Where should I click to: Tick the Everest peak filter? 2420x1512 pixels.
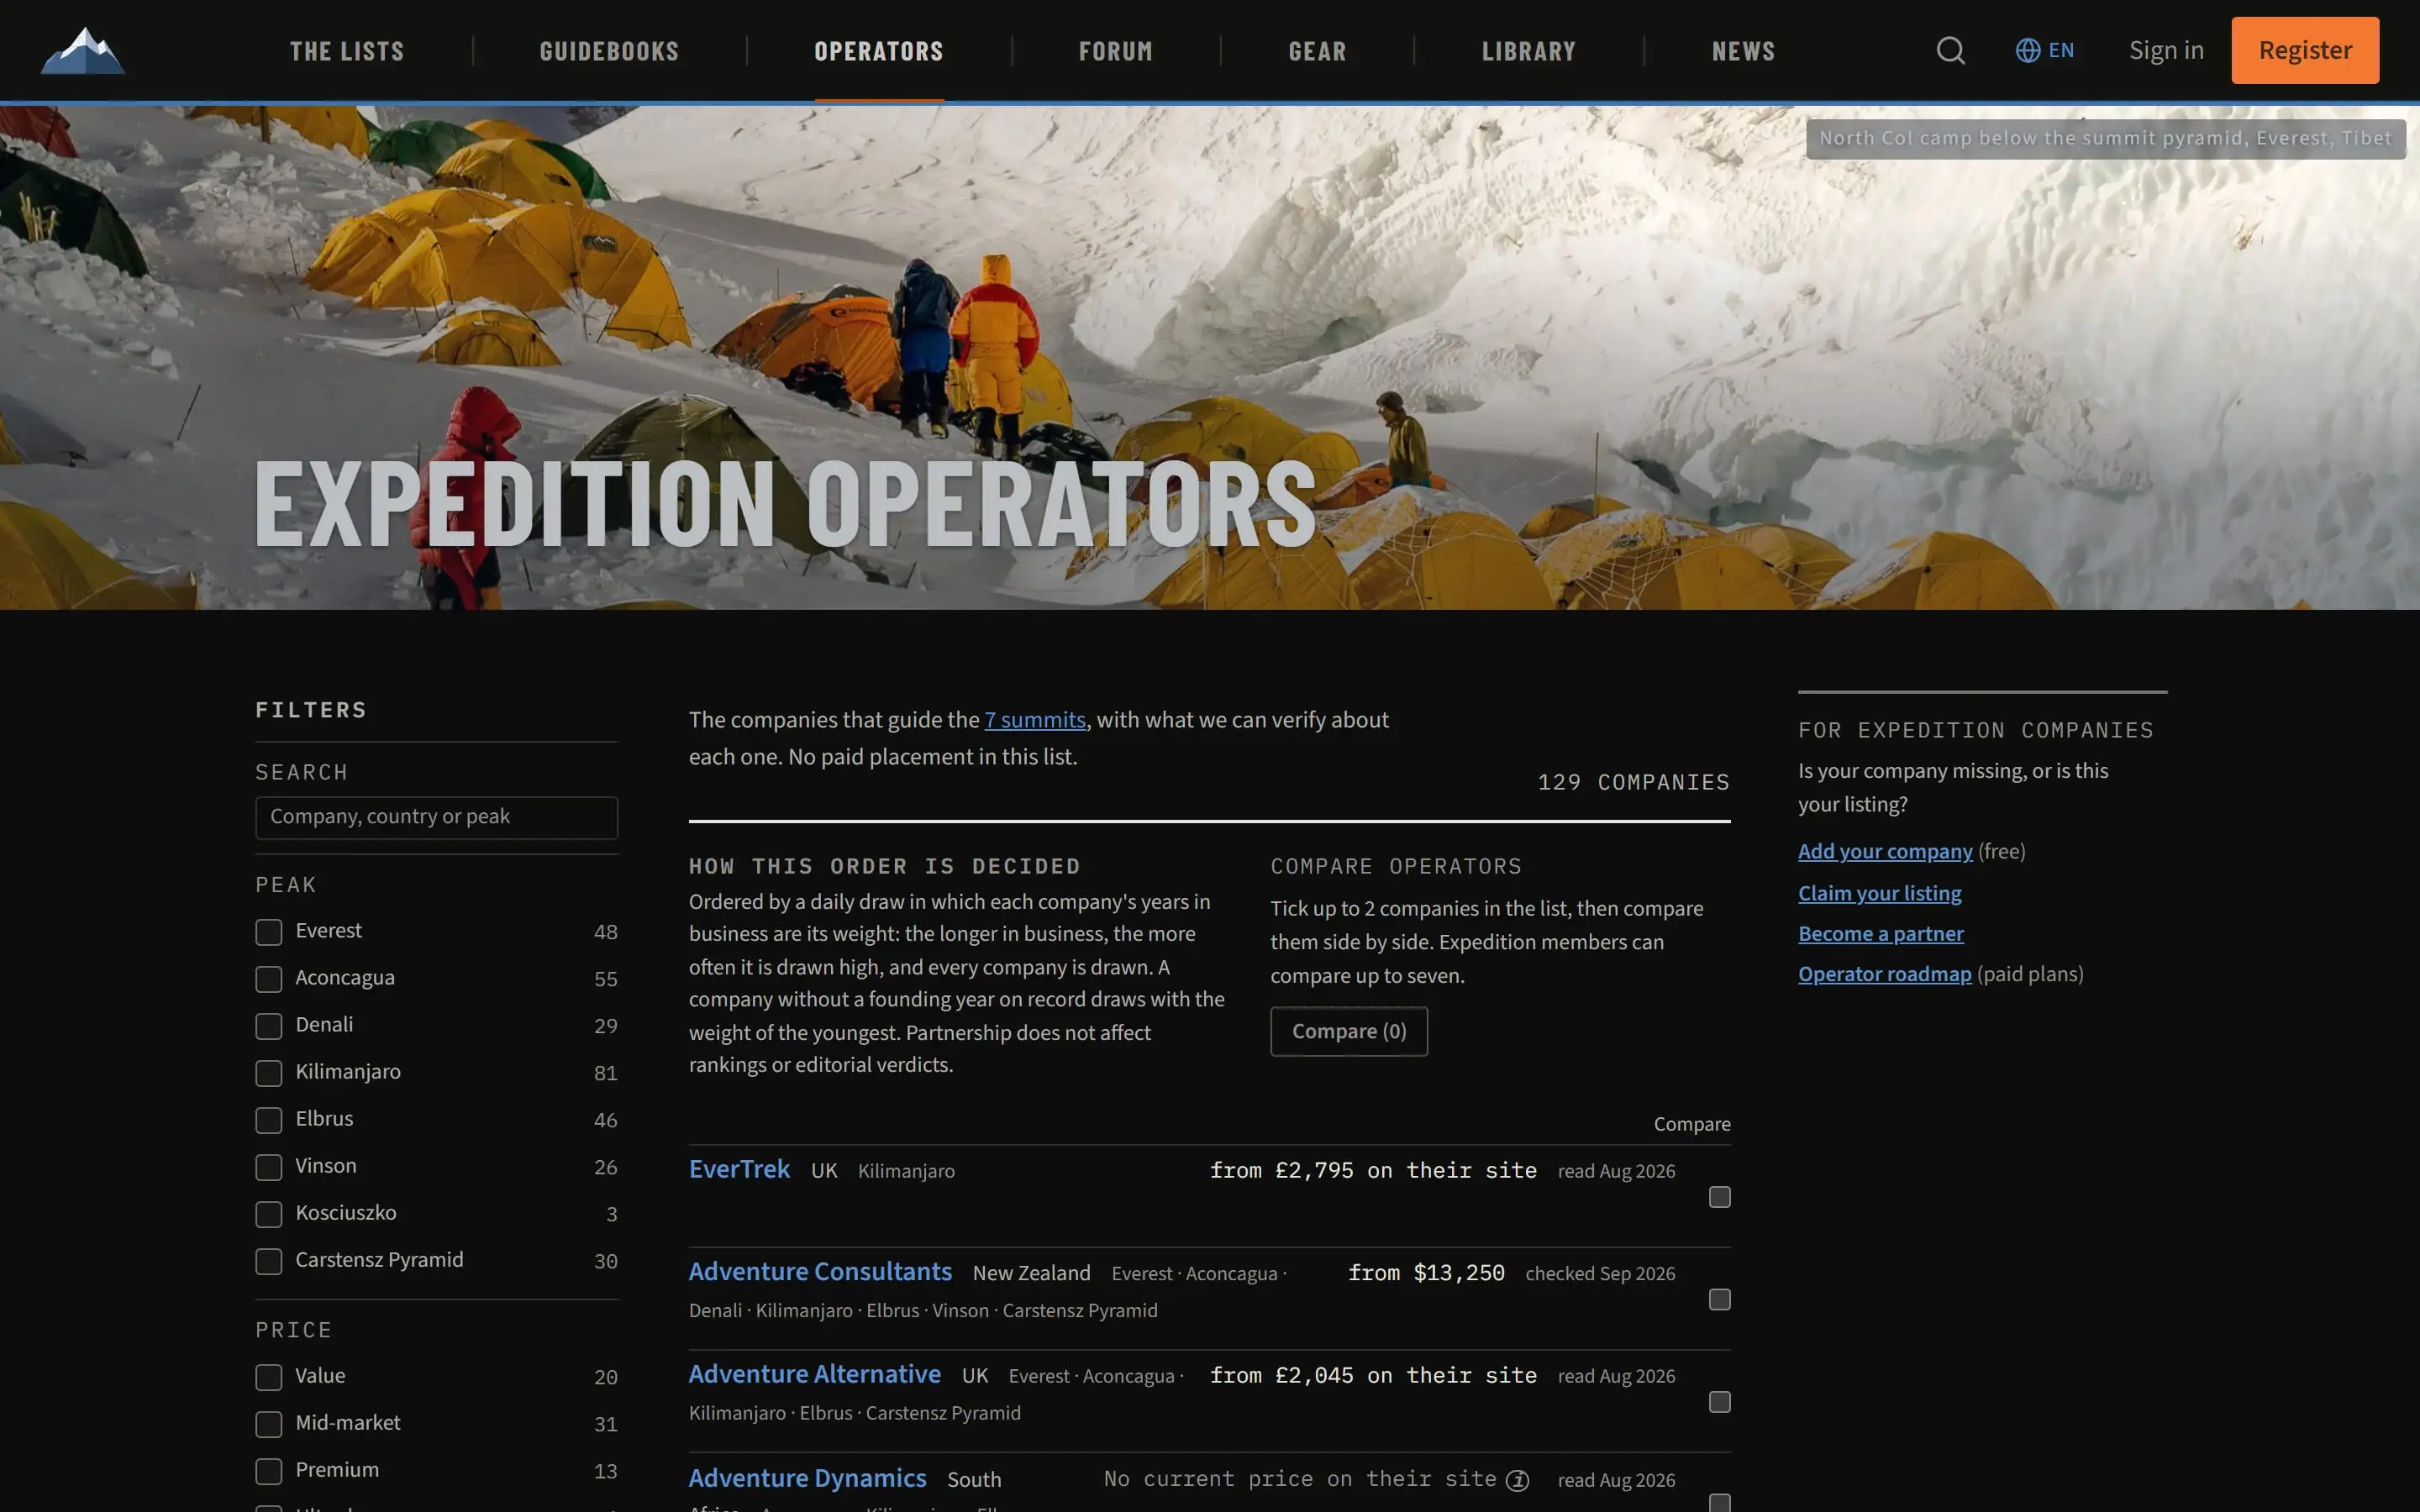tap(268, 932)
